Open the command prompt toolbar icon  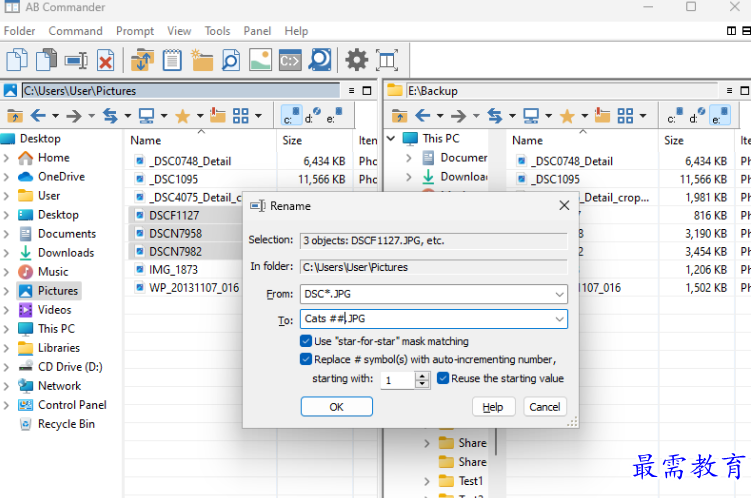click(x=290, y=60)
